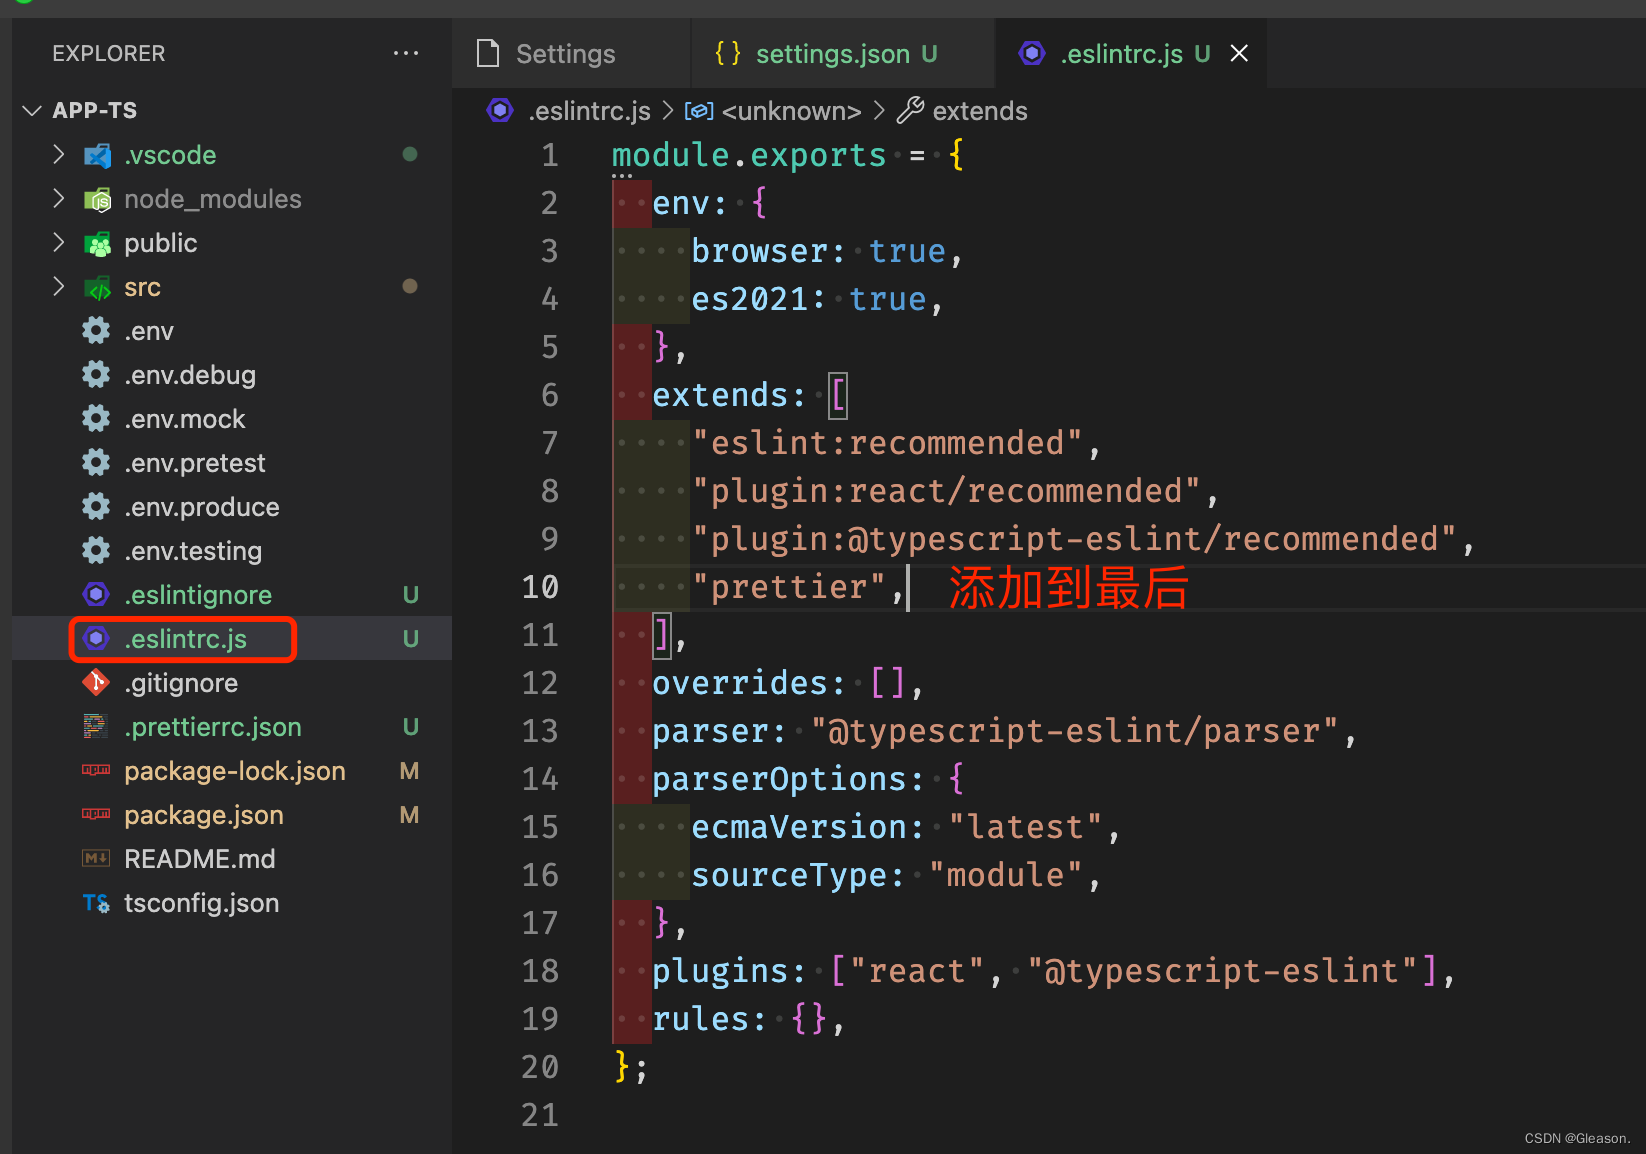
Task: Click the EXPLORER panel title
Action: (109, 53)
